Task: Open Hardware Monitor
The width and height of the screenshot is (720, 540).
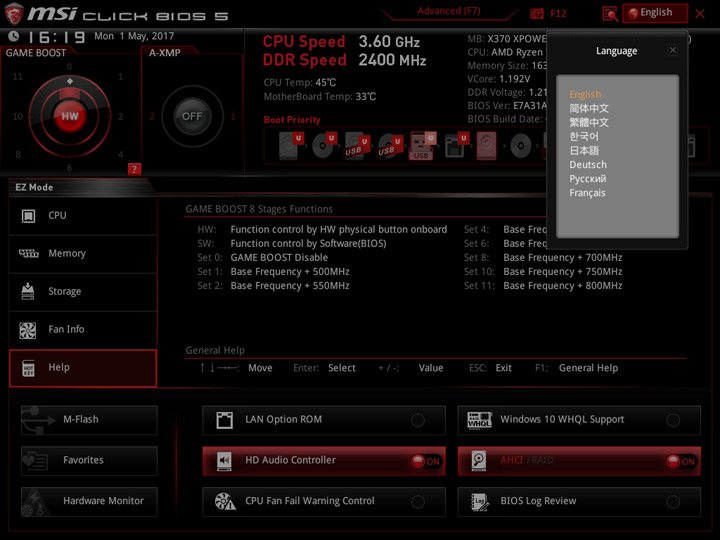Action: coord(89,501)
